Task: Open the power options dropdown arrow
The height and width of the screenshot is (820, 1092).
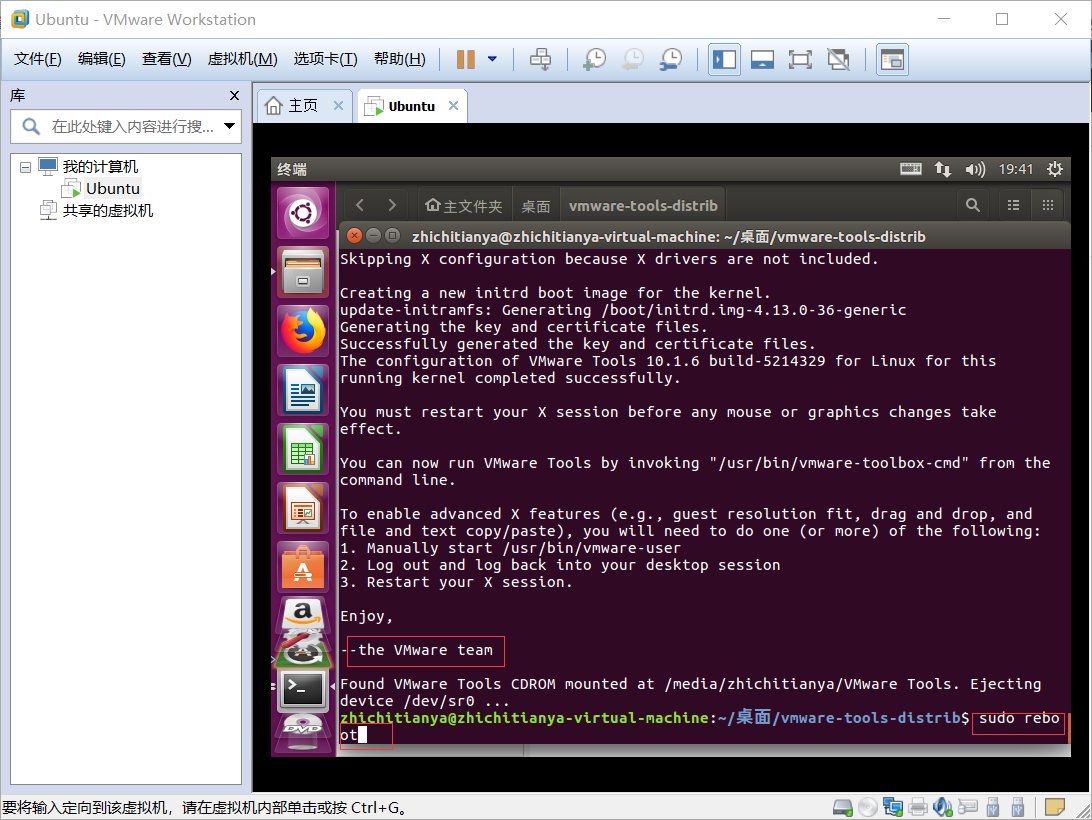Action: 492,59
